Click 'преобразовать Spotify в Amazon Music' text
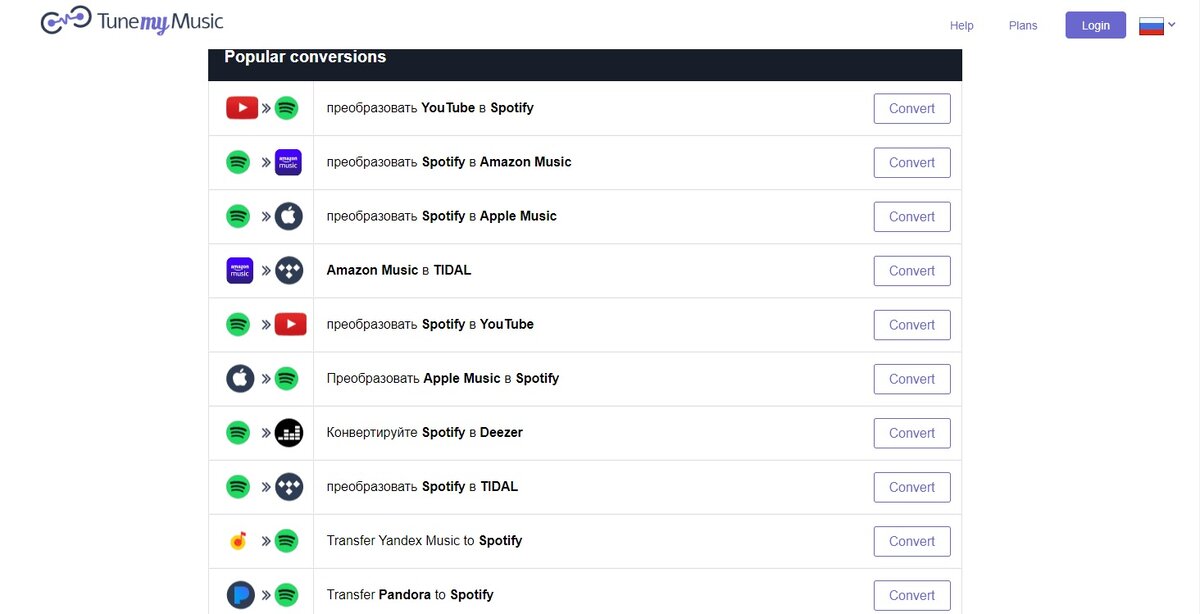This screenshot has height=614, width=1200. click(449, 162)
